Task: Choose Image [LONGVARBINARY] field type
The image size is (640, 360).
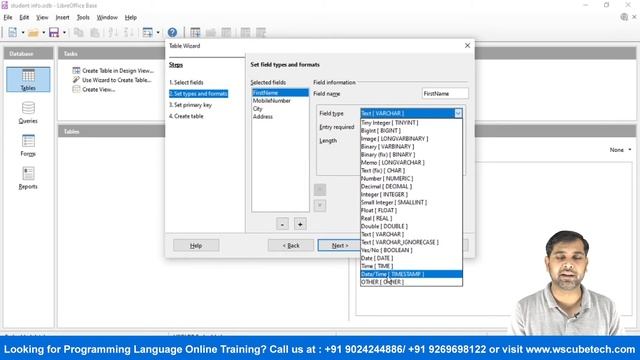Action: click(x=411, y=138)
